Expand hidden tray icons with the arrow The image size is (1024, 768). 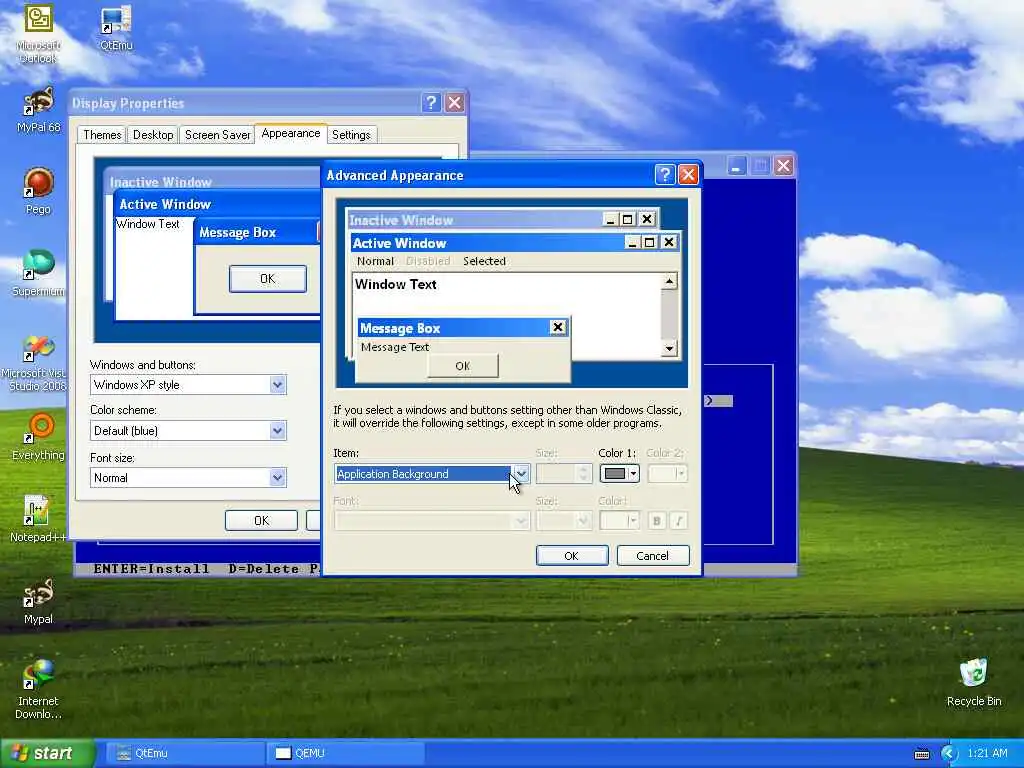(948, 754)
